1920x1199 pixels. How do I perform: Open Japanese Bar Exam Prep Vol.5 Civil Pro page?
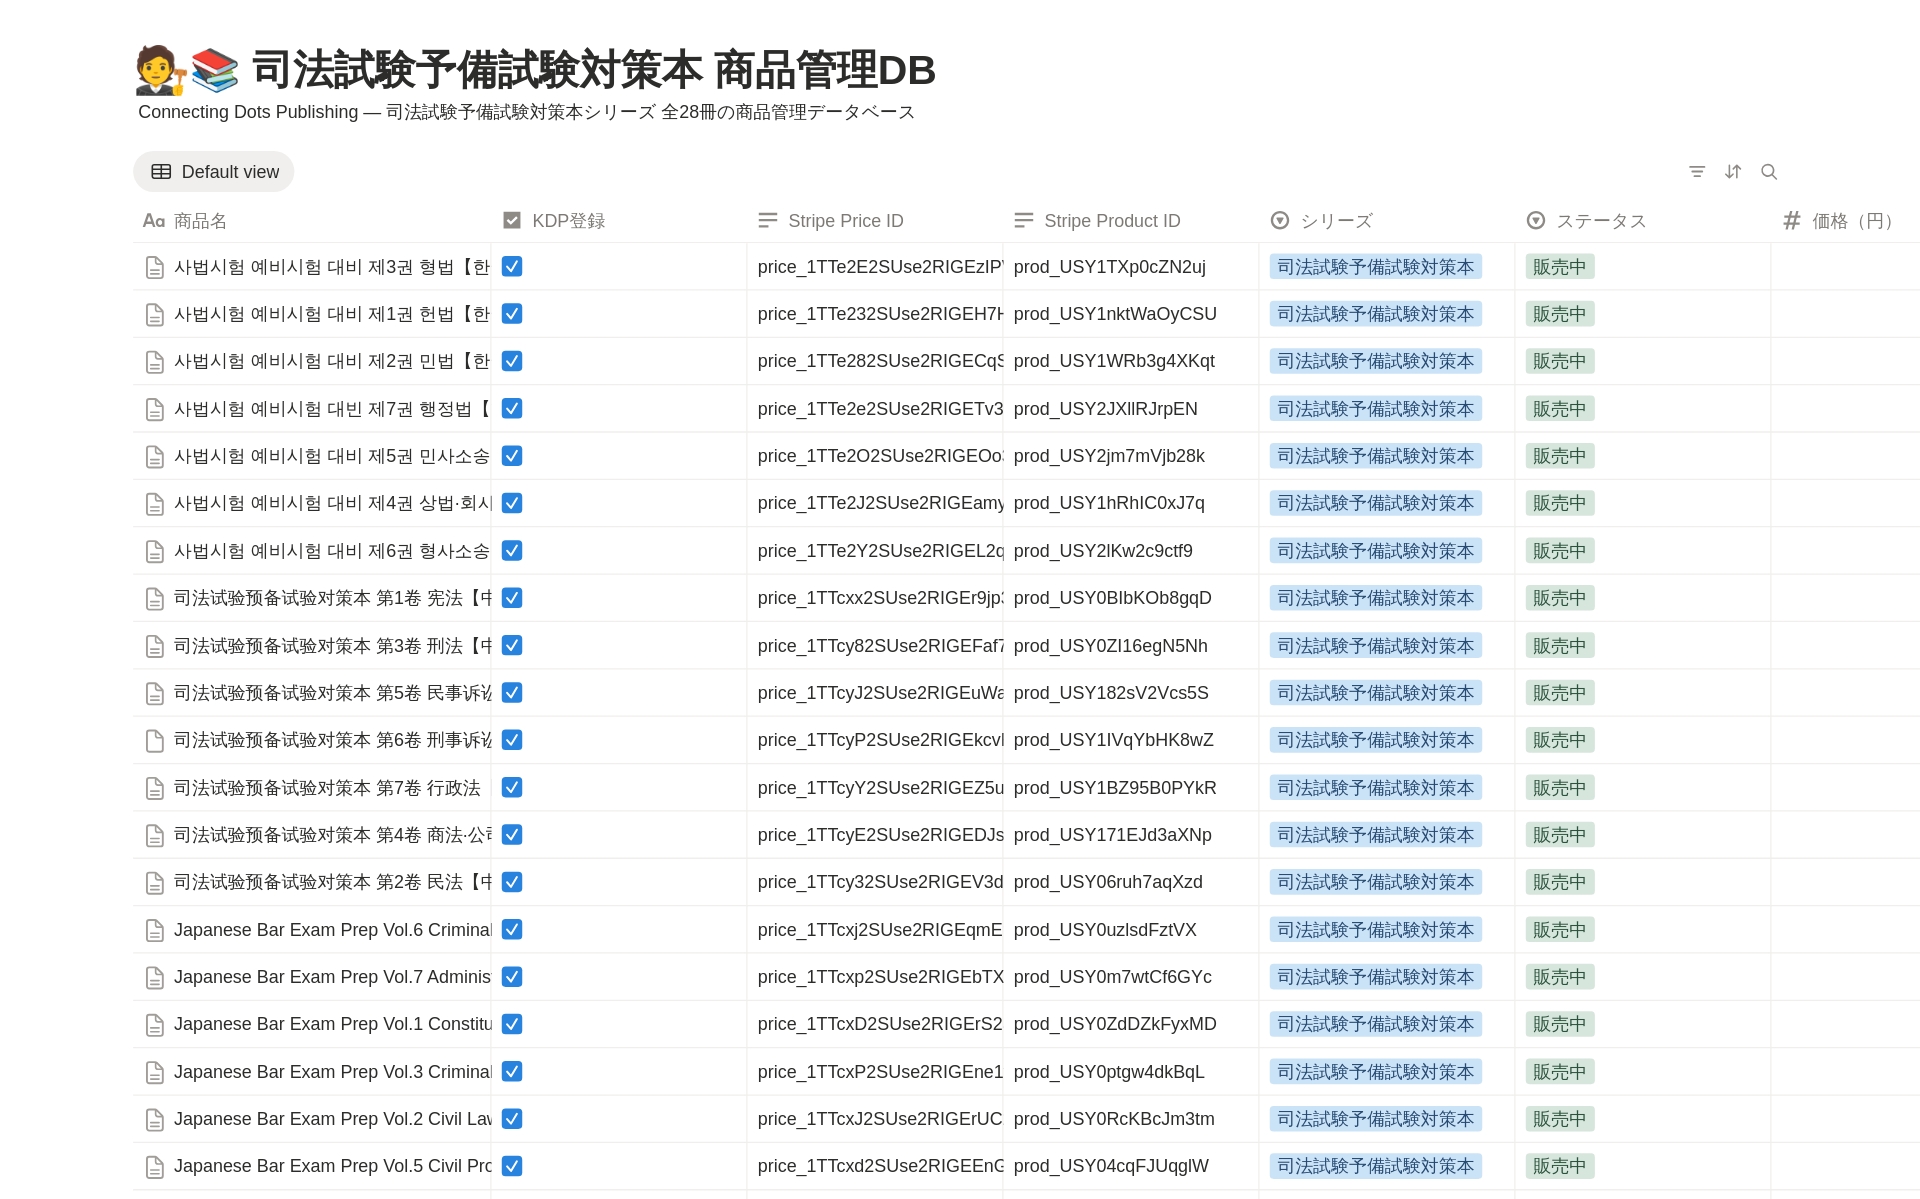pyautogui.click(x=333, y=1166)
